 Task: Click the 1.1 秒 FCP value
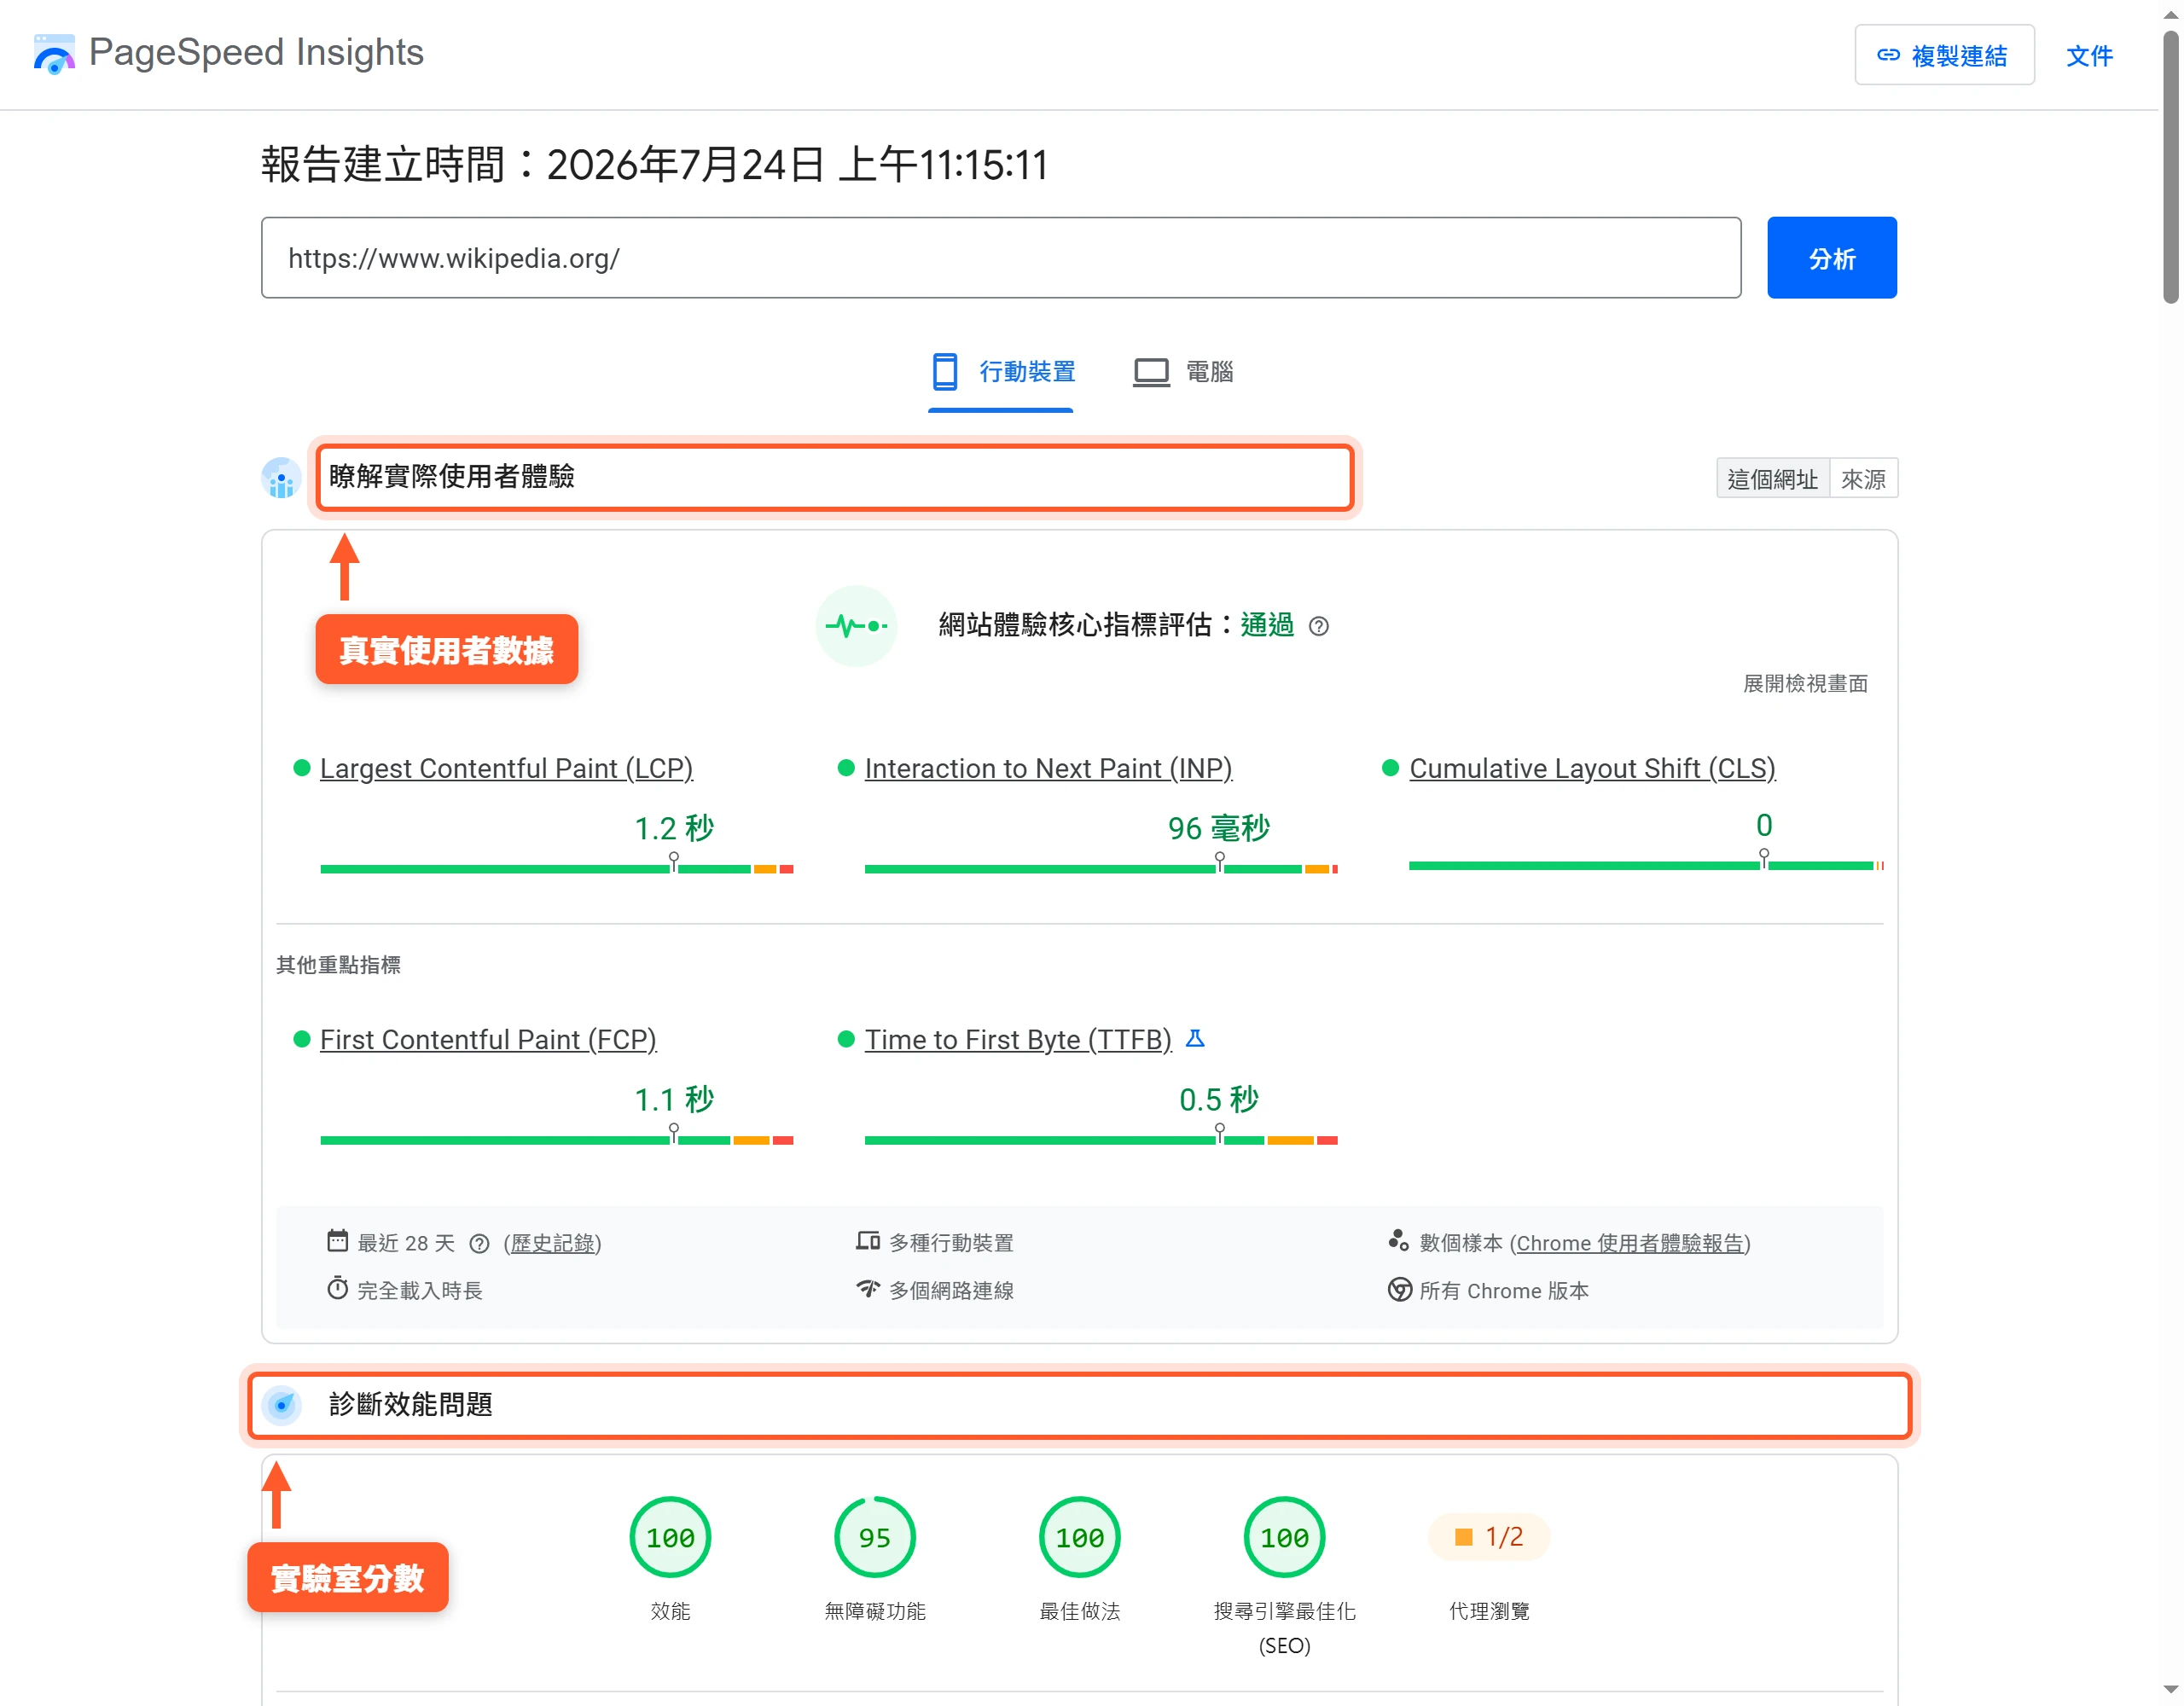point(674,1100)
